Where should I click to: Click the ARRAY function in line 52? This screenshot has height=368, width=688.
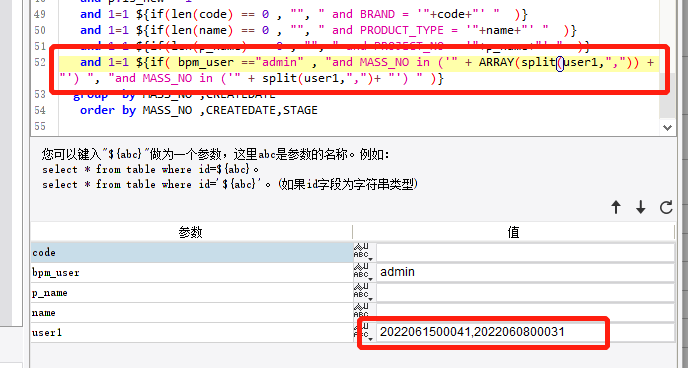[x=496, y=62]
